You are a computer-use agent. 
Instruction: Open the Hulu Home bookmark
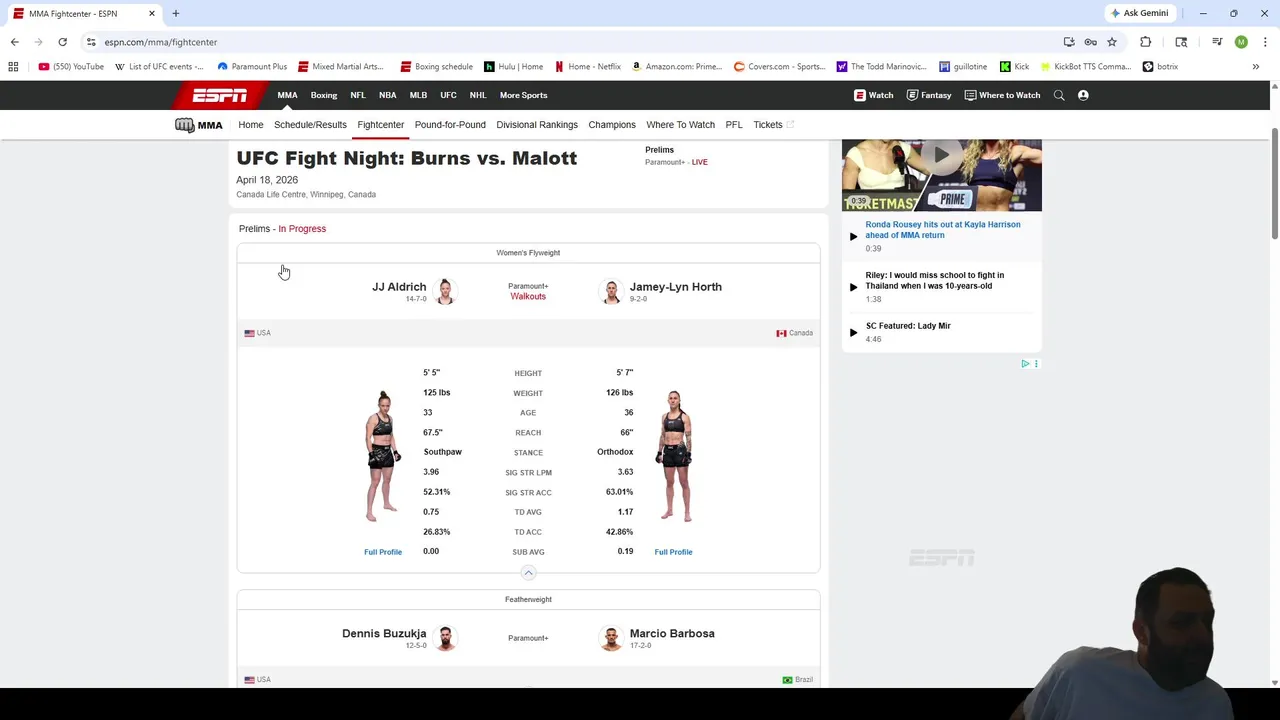[514, 66]
